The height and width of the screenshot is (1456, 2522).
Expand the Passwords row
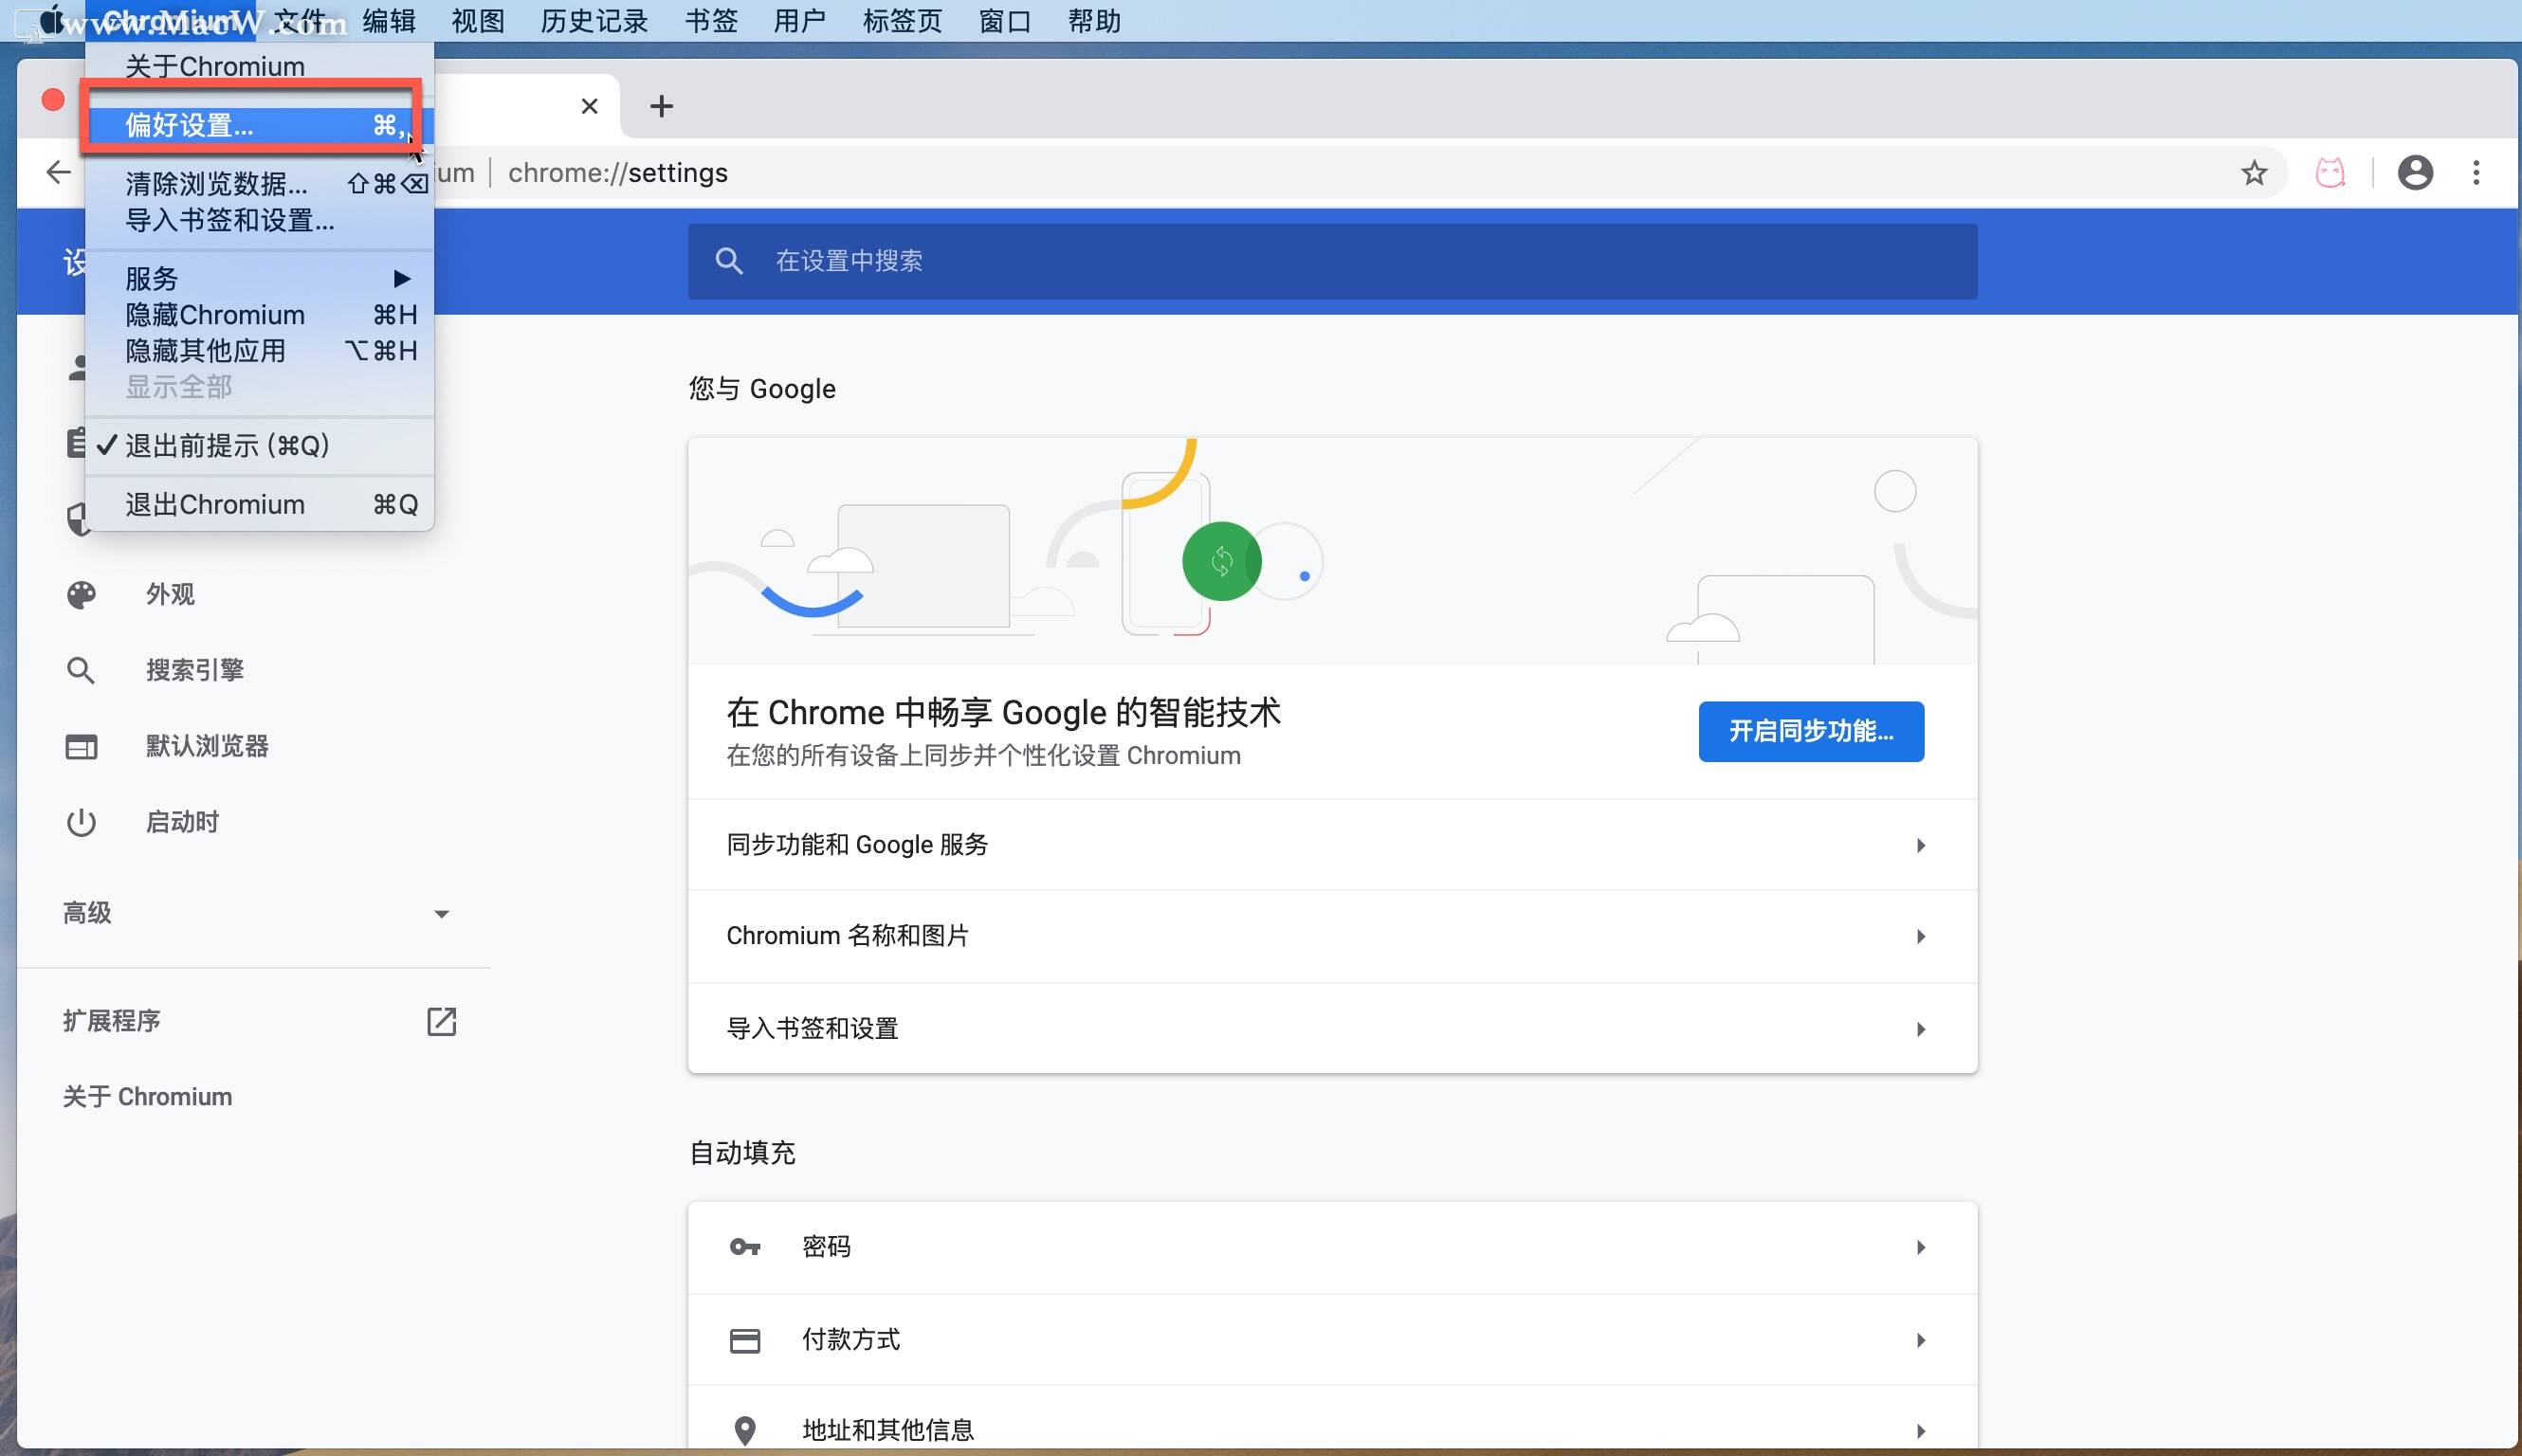pyautogui.click(x=1331, y=1247)
